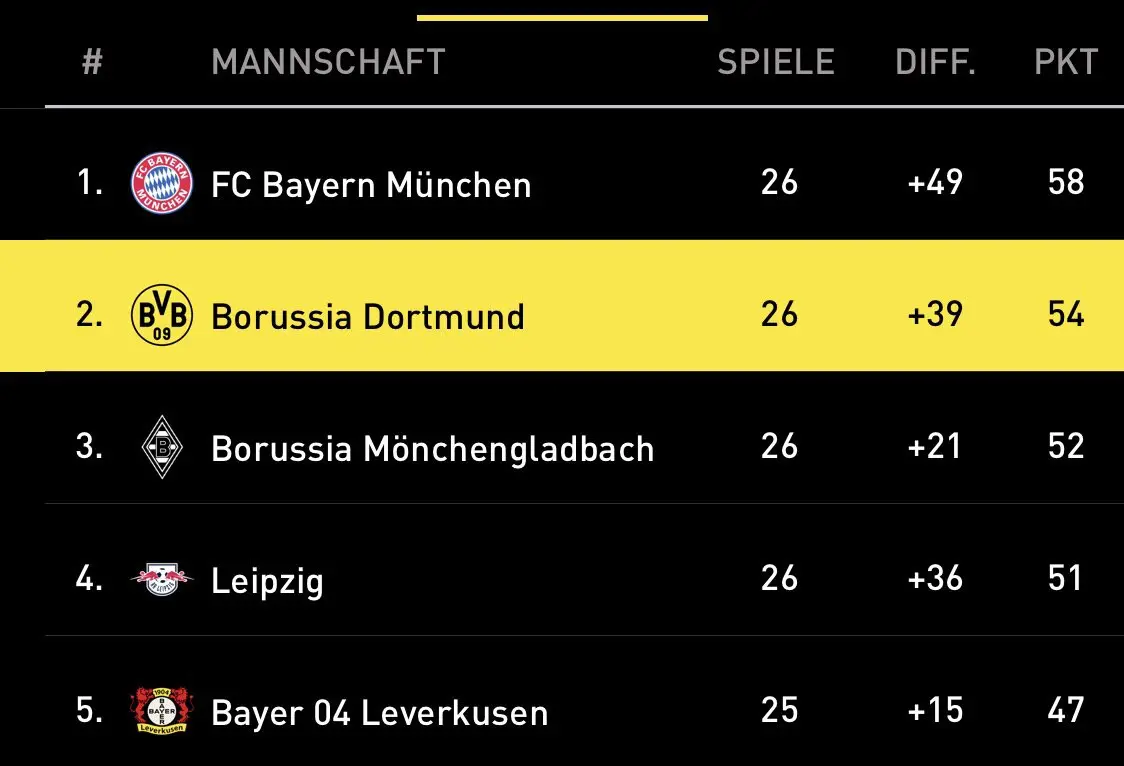Click Leverkusen's 25 games played value
The image size is (1124, 766).
[779, 710]
